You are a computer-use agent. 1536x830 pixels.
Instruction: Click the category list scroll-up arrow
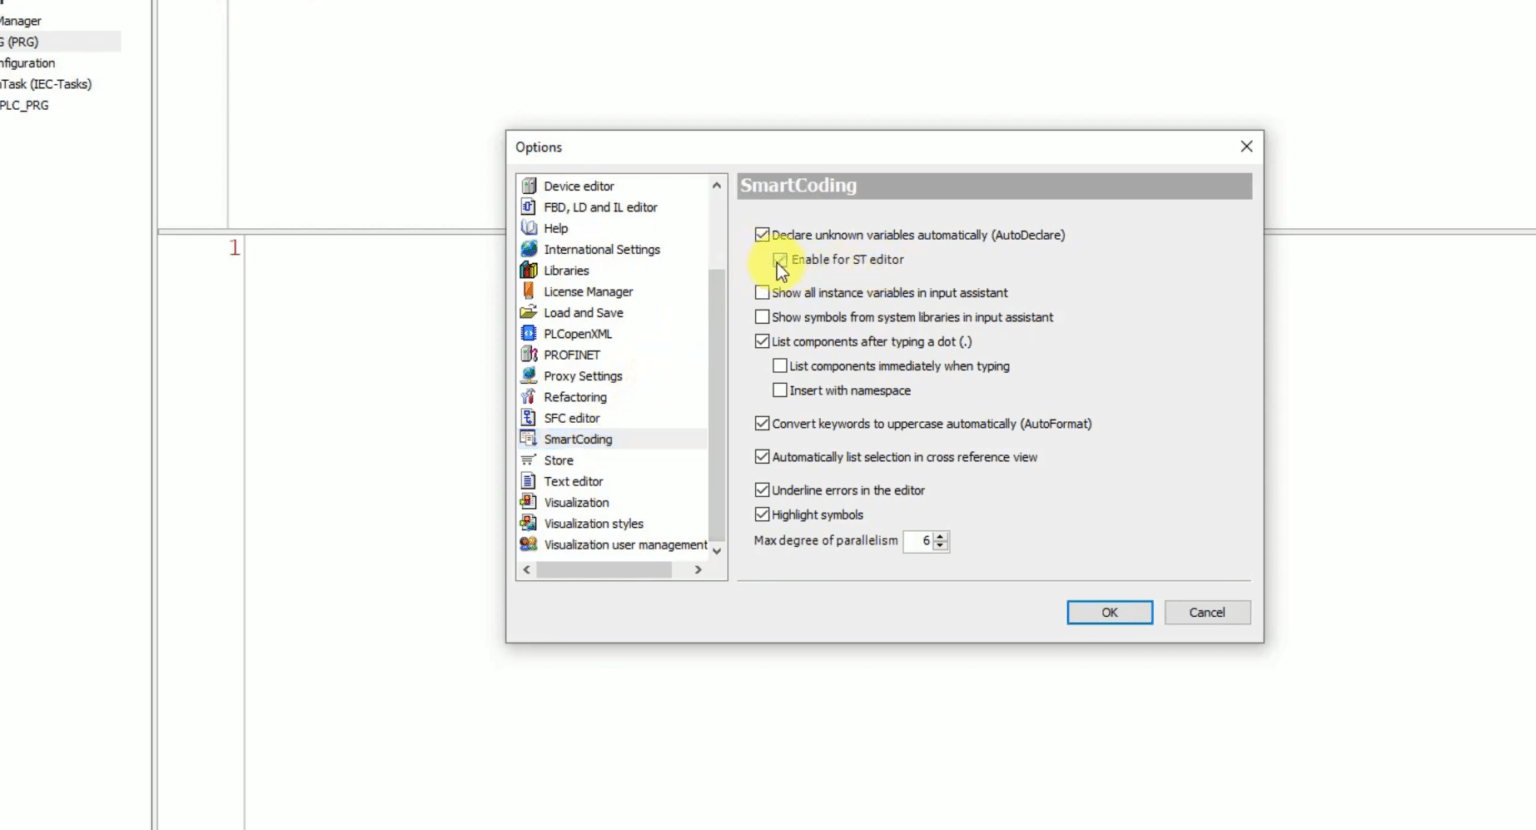(x=717, y=185)
